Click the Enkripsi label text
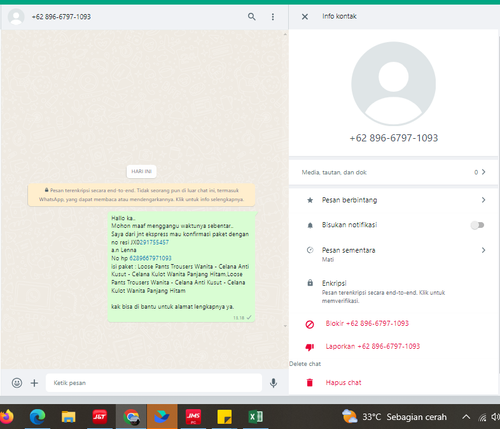This screenshot has height=429, width=500. point(334,283)
